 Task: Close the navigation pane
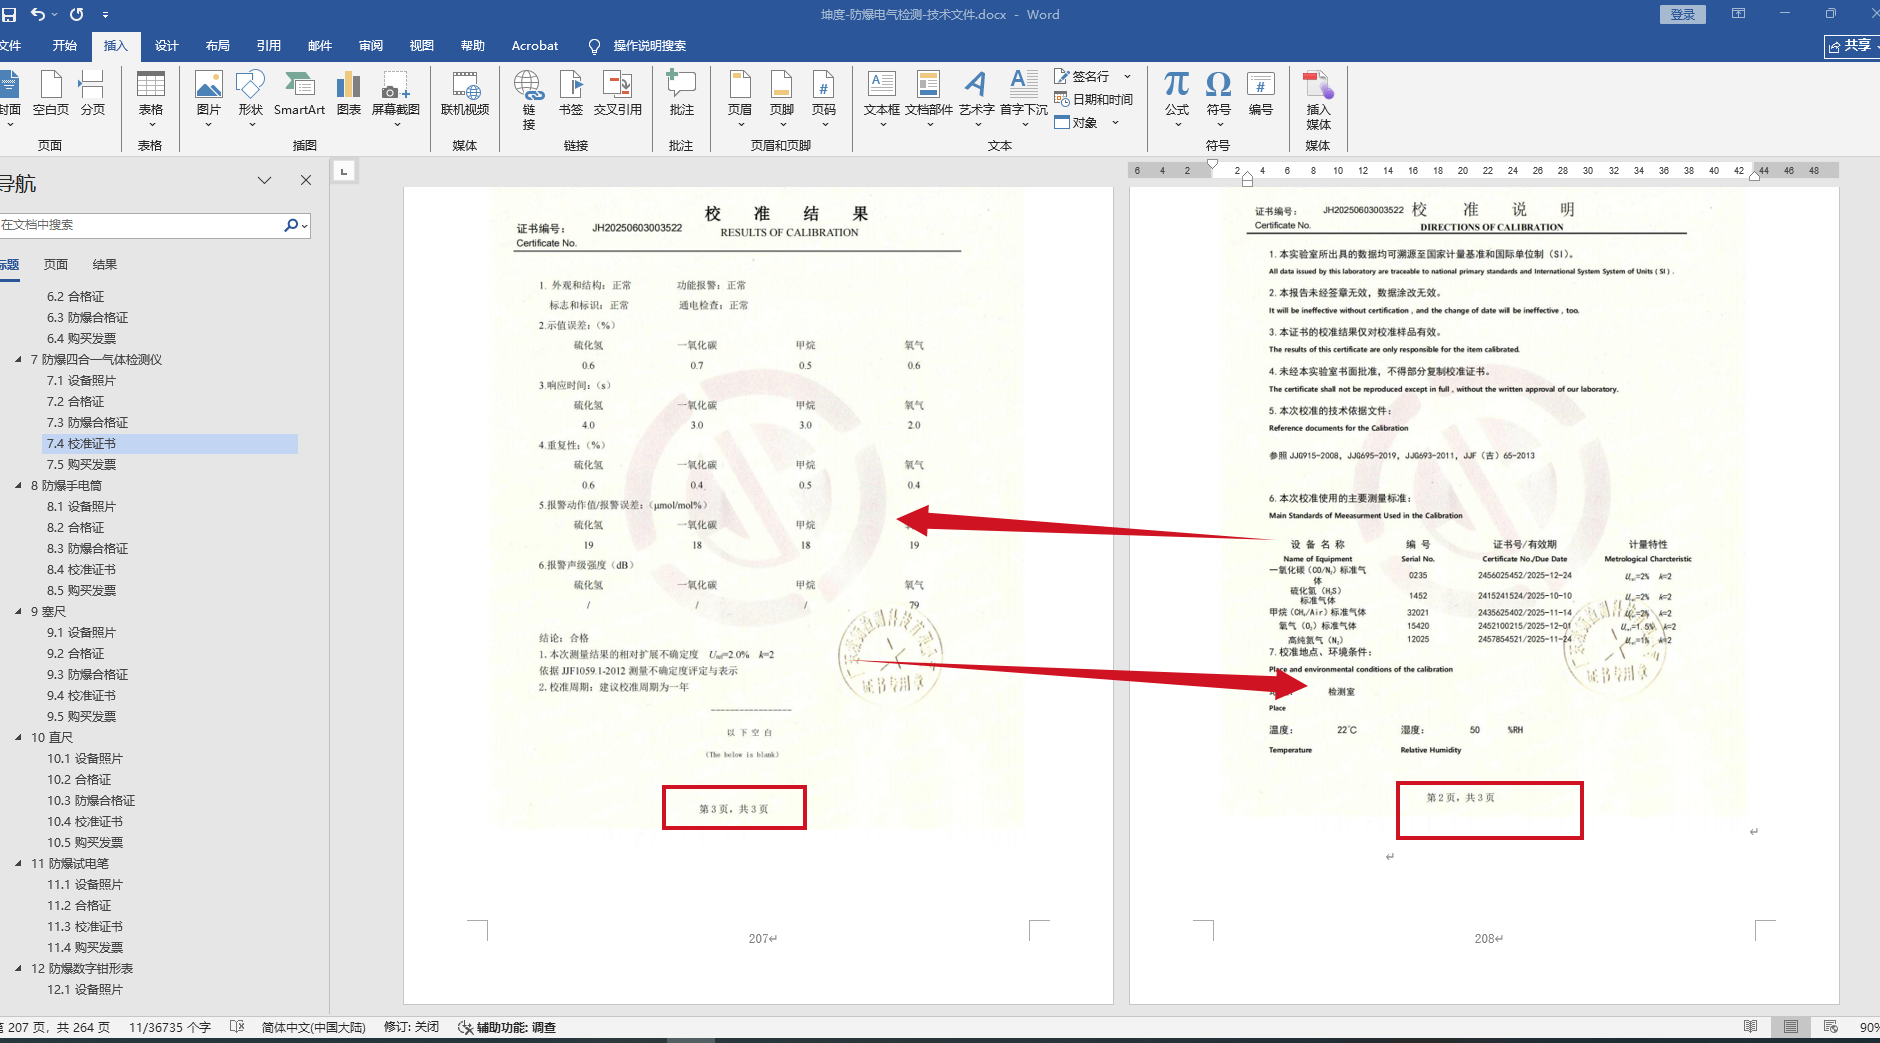pos(306,181)
